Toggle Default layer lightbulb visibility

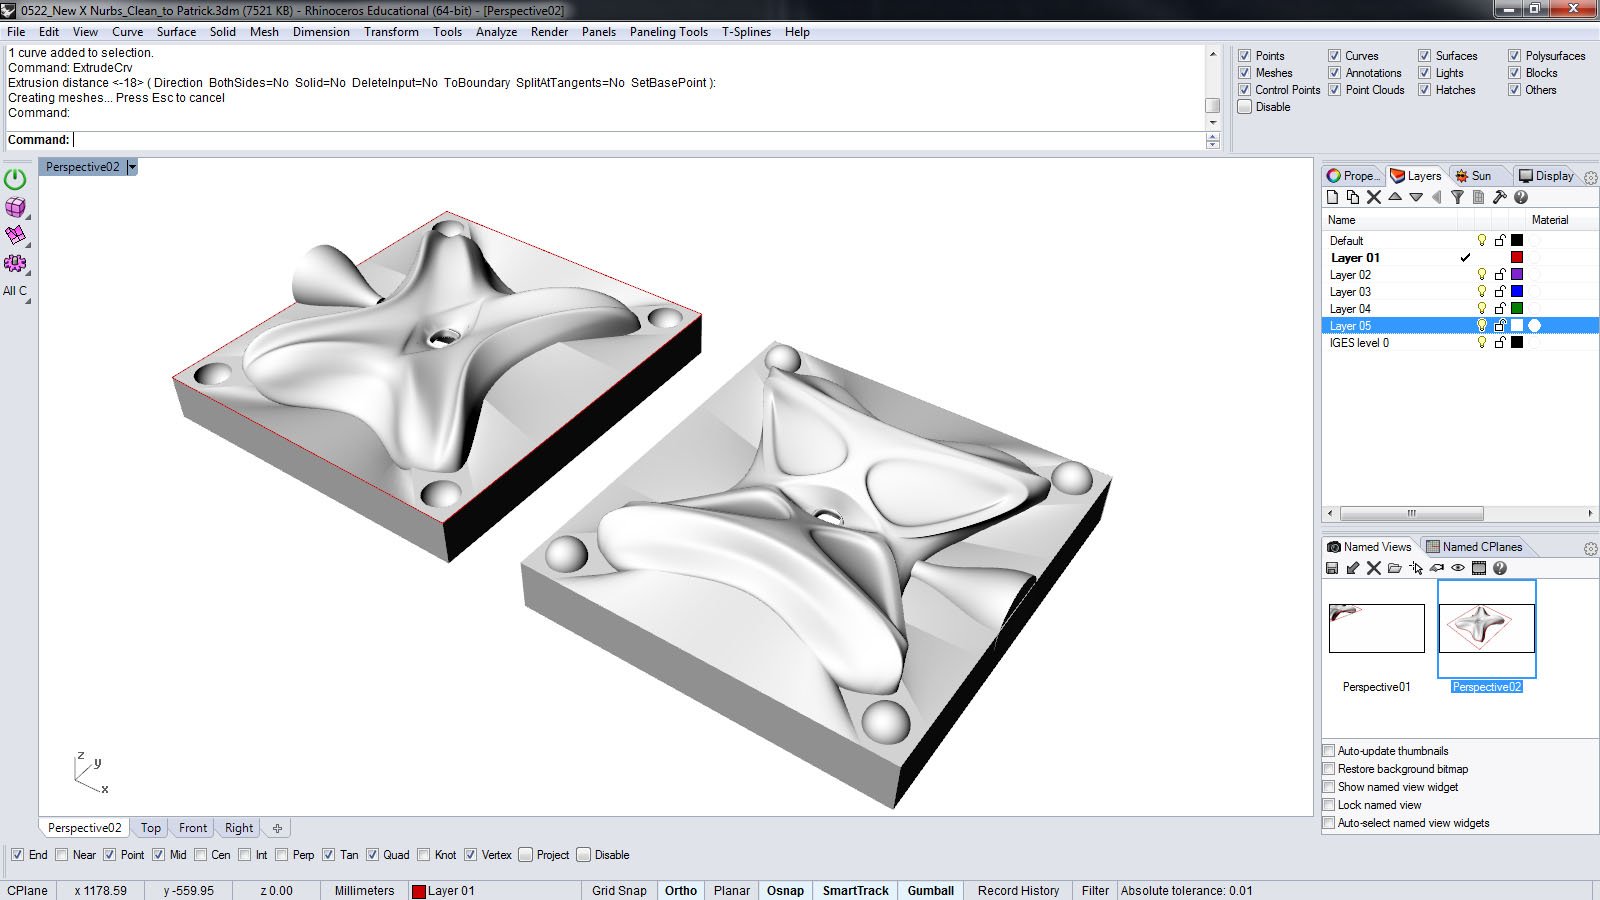(1482, 240)
